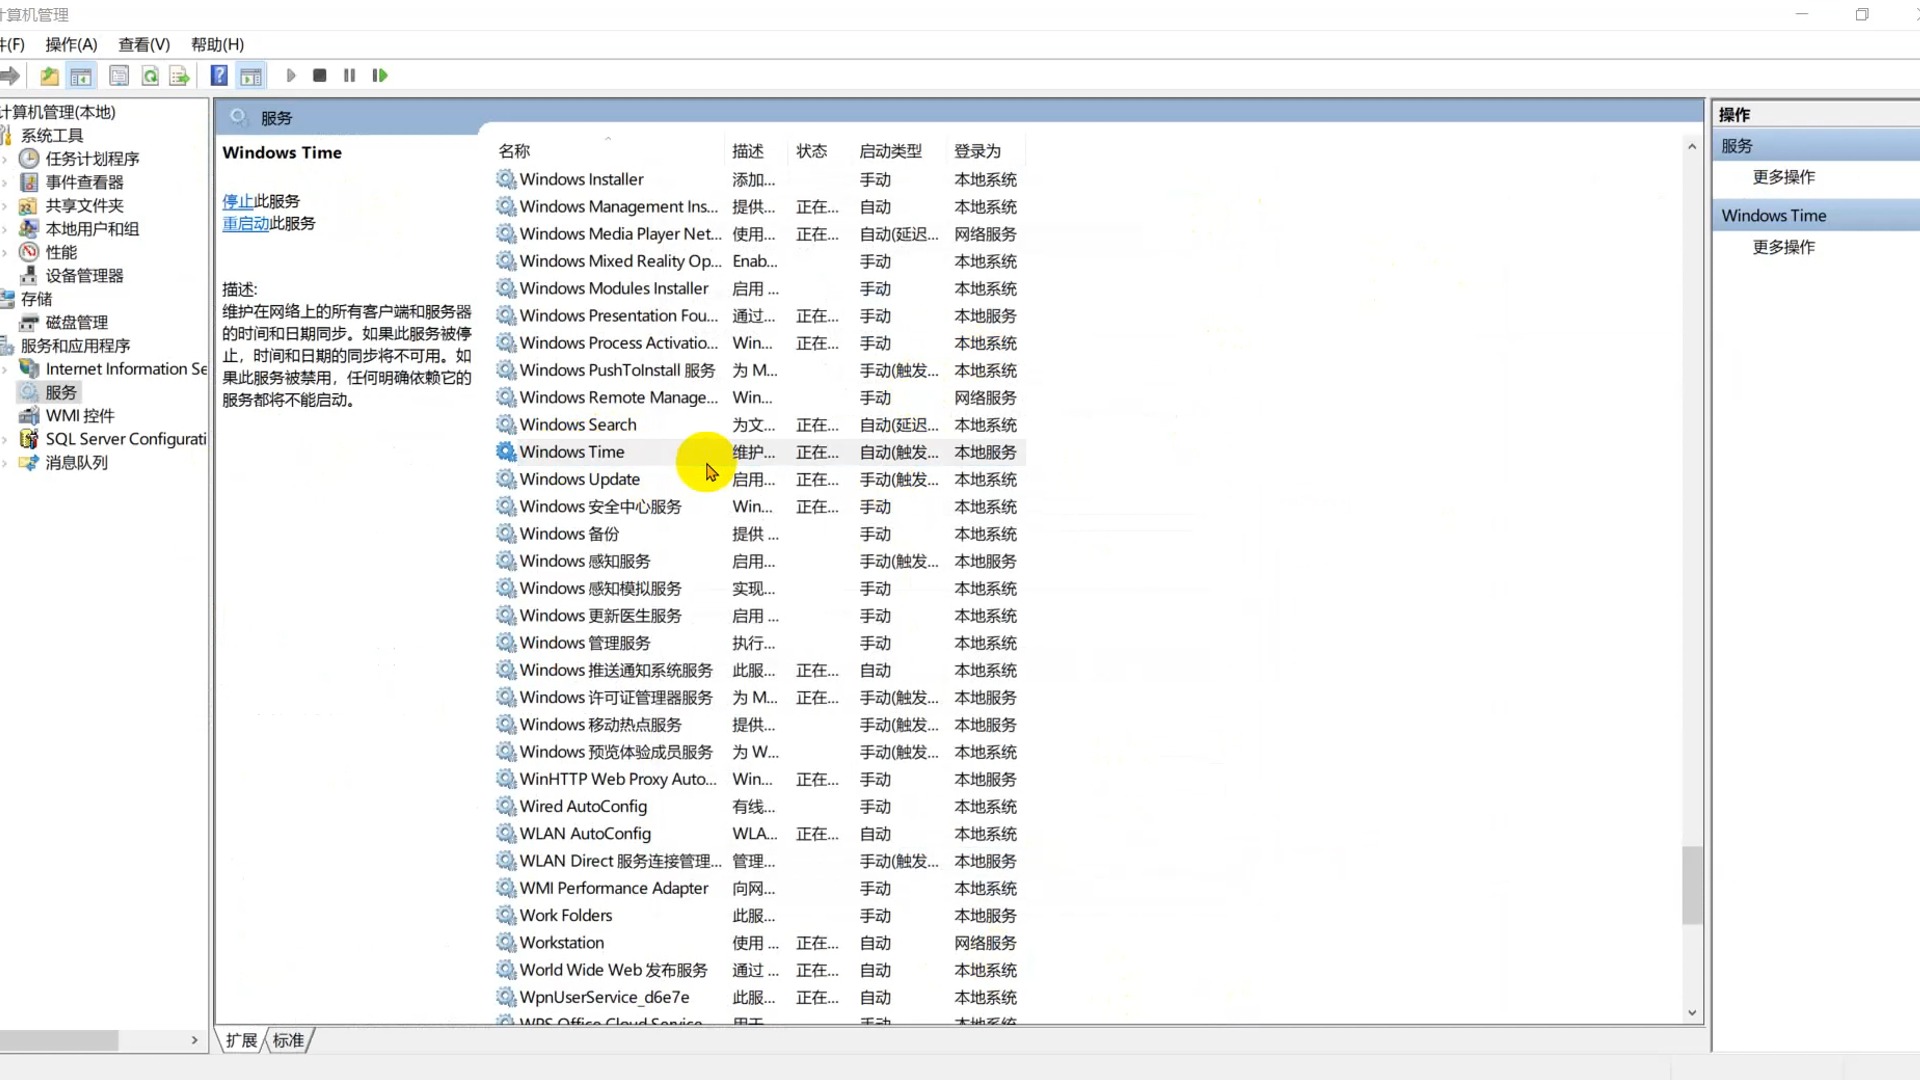
Task: Select 消息队列 in the tree
Action: coord(76,463)
